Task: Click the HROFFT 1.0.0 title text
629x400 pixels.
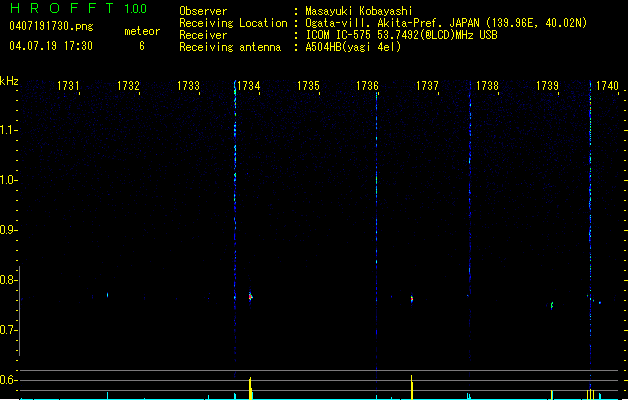Action: (x=78, y=8)
